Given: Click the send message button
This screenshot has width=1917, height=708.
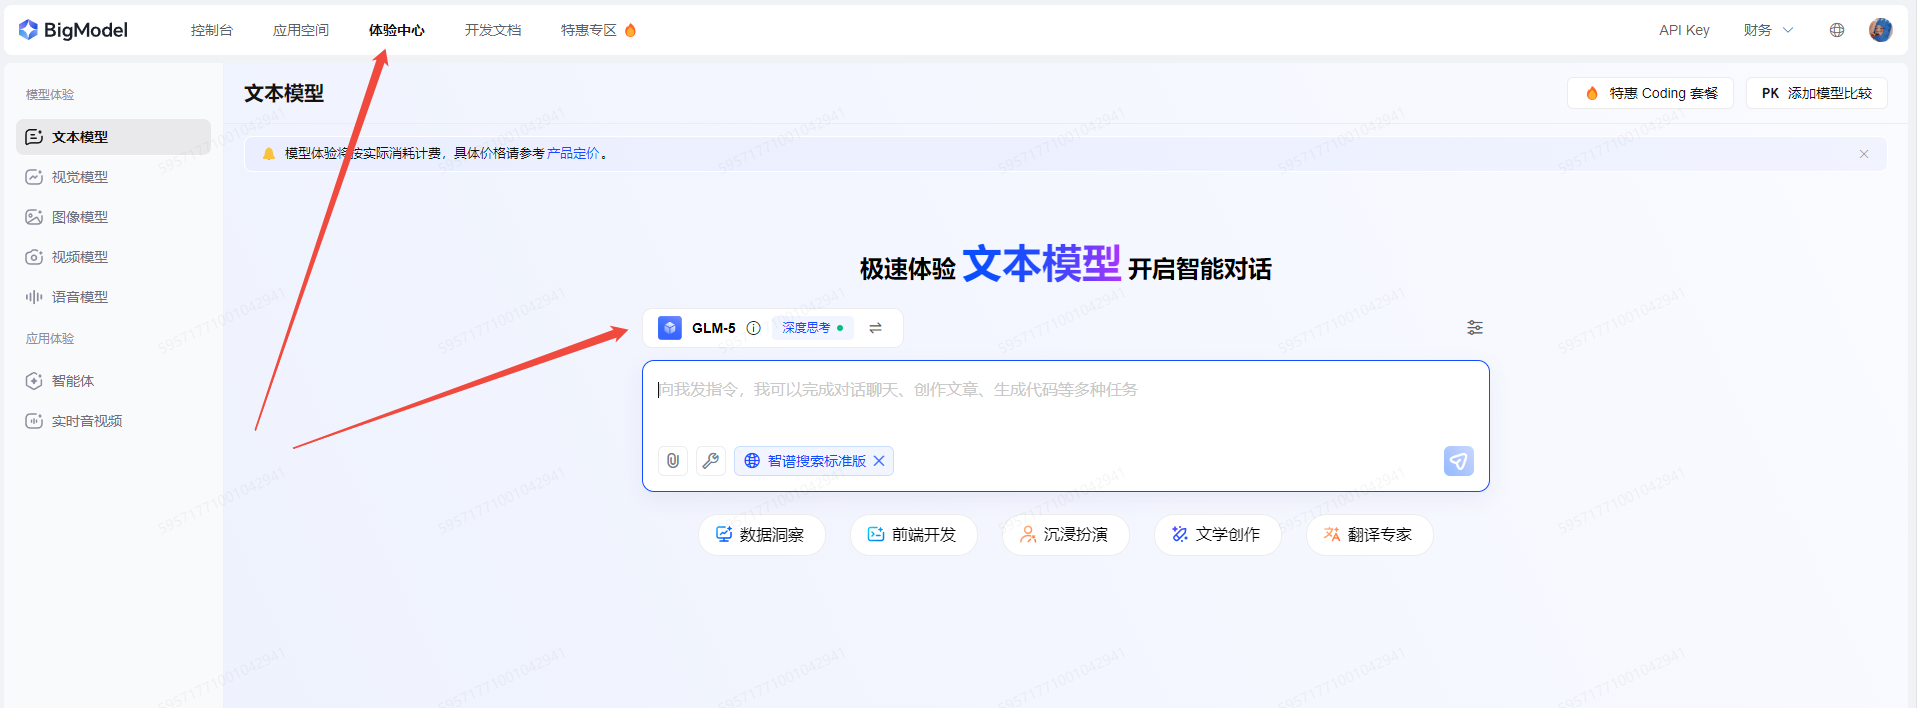Looking at the screenshot, I should [x=1459, y=461].
